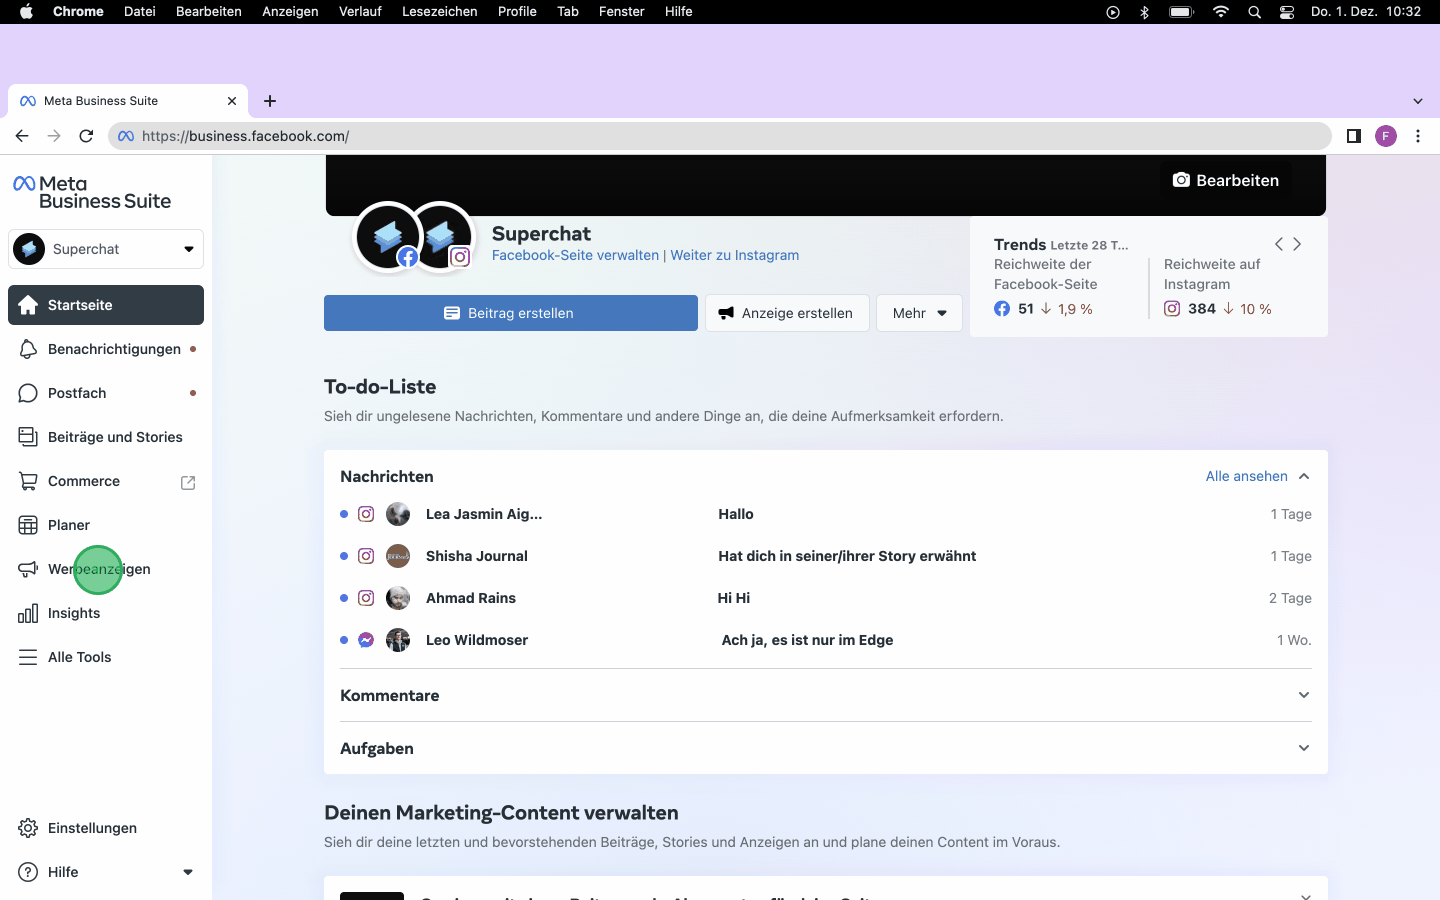Open the Apple menu
This screenshot has width=1440, height=900.
[x=26, y=12]
